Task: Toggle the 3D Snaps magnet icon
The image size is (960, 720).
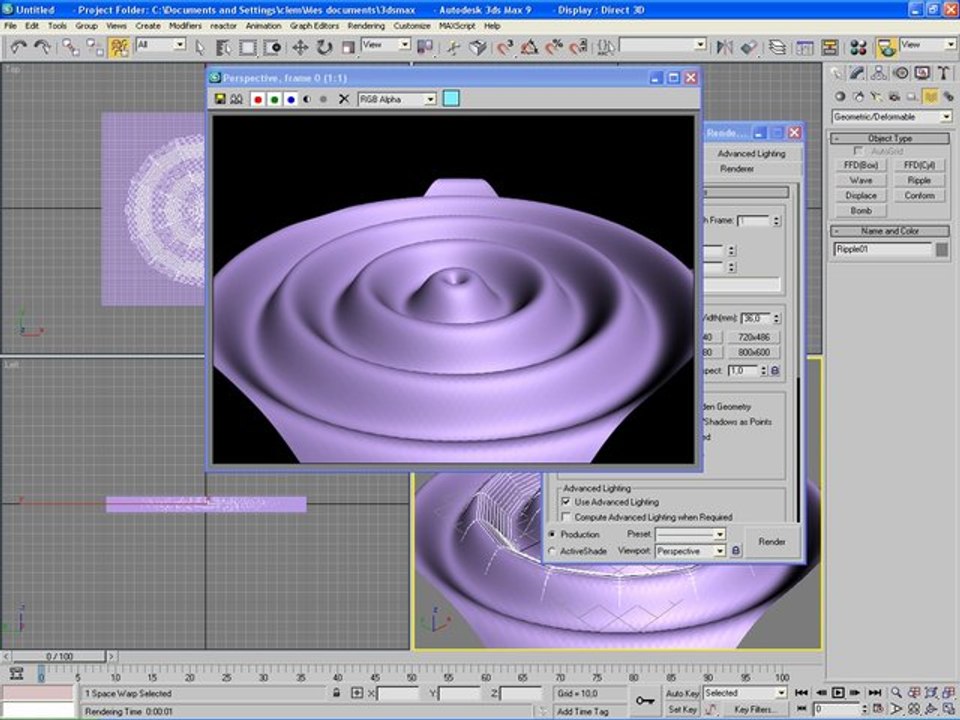Action: click(505, 47)
